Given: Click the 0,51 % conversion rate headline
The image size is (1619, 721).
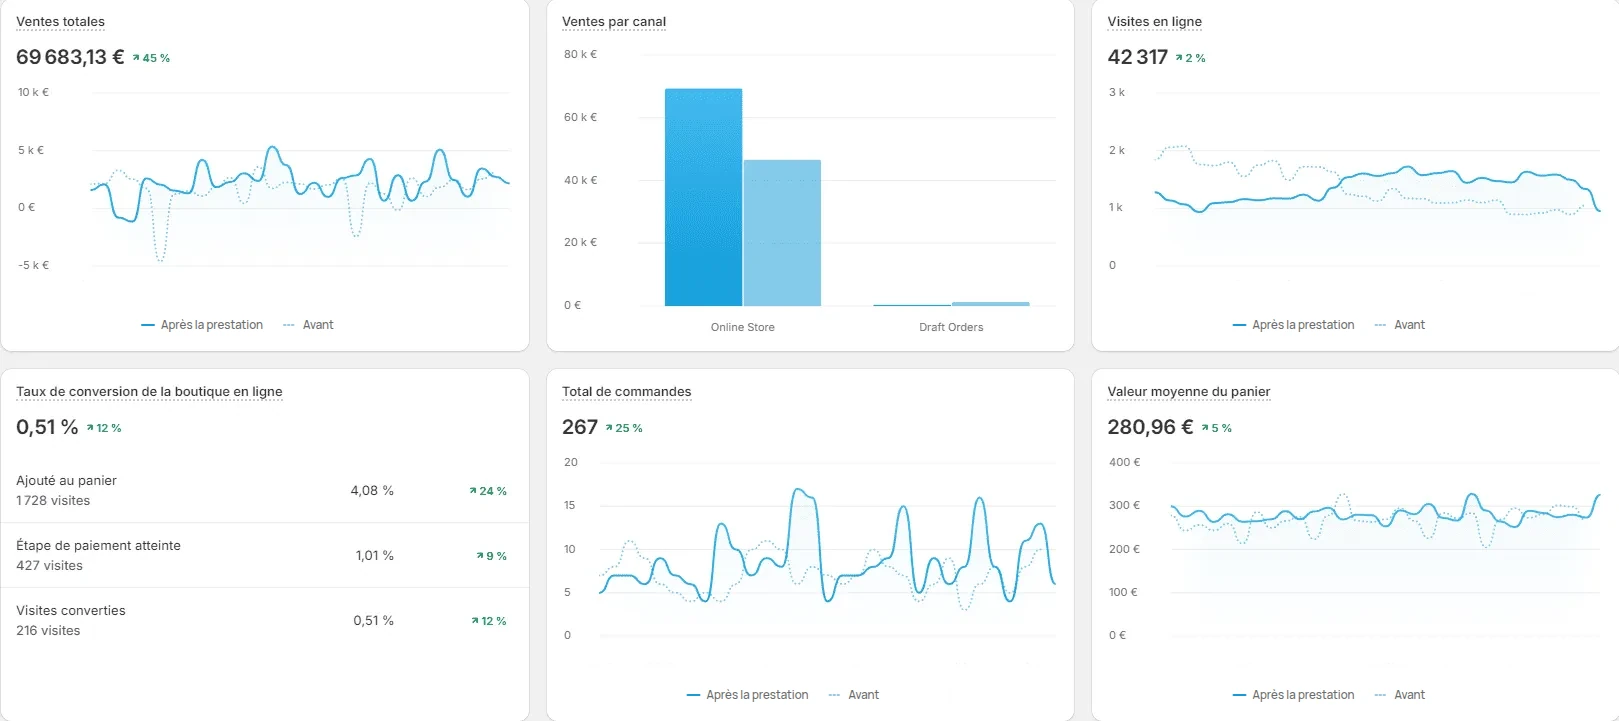Looking at the screenshot, I should coord(47,427).
